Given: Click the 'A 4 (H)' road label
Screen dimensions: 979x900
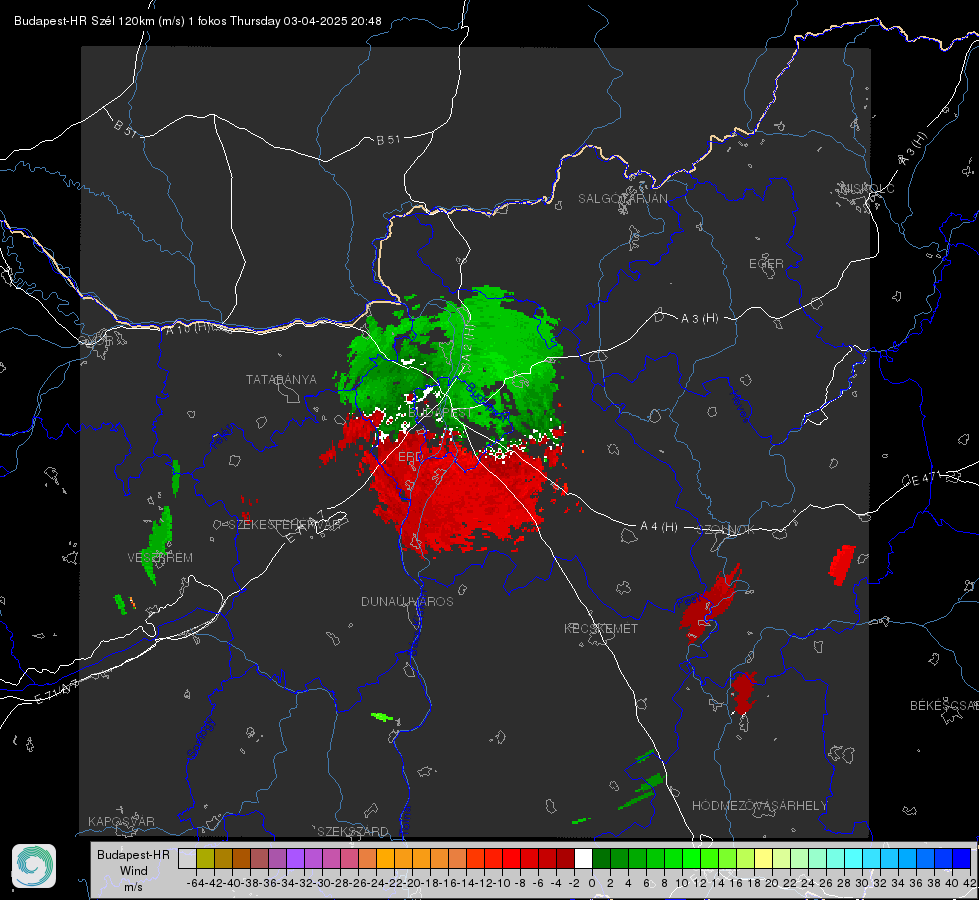Looking at the screenshot, I should tap(659, 527).
